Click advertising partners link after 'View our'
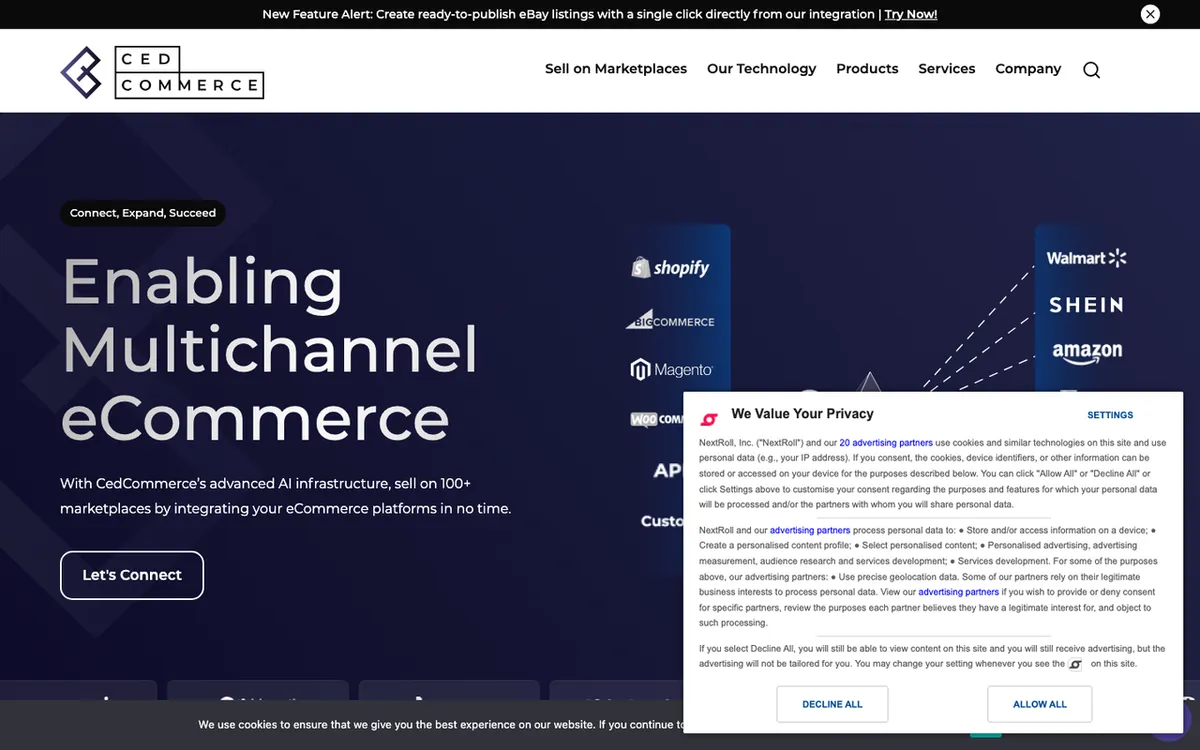1200x750 pixels. [958, 592]
